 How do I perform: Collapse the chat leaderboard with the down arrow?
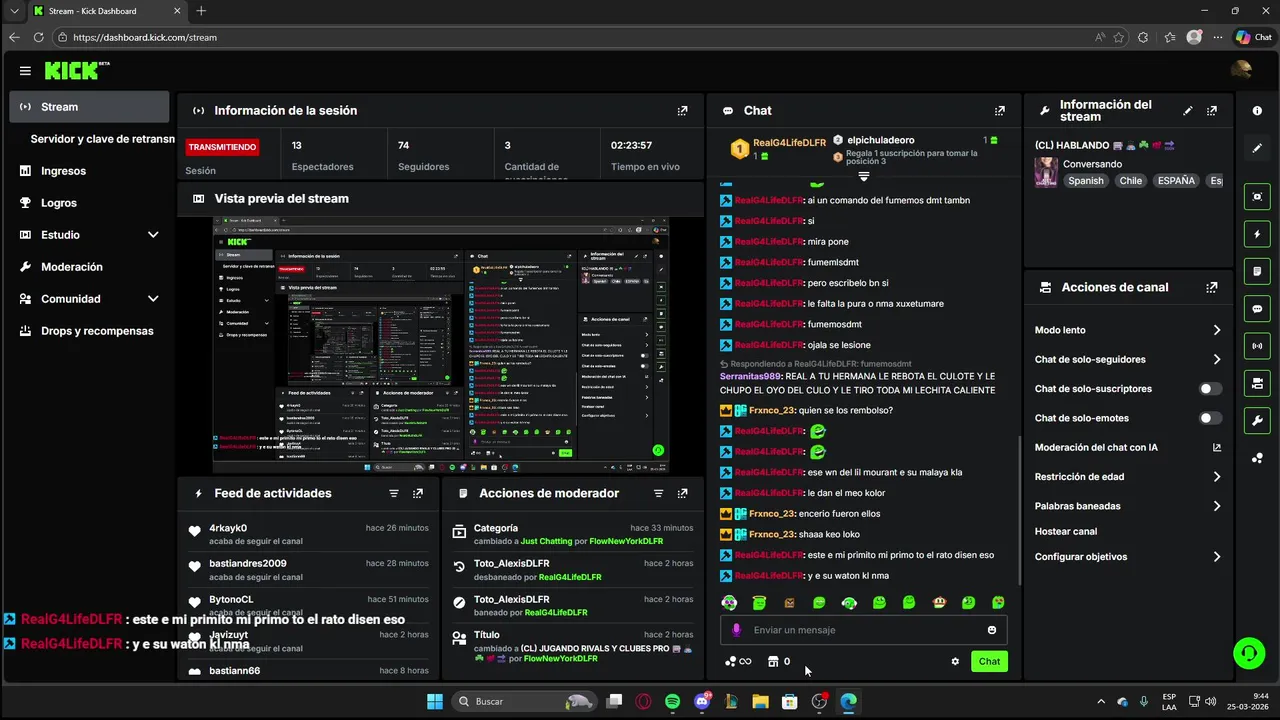pyautogui.click(x=864, y=176)
